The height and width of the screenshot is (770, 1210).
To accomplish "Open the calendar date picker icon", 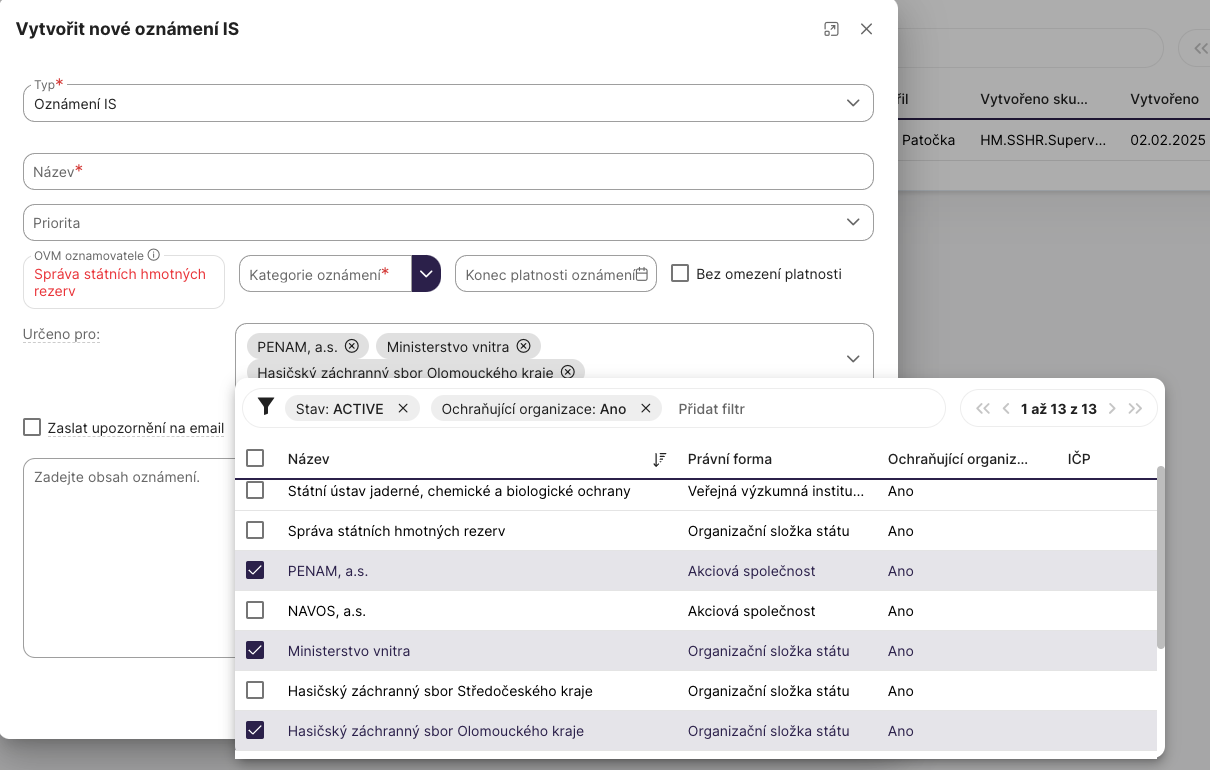I will pos(642,274).
